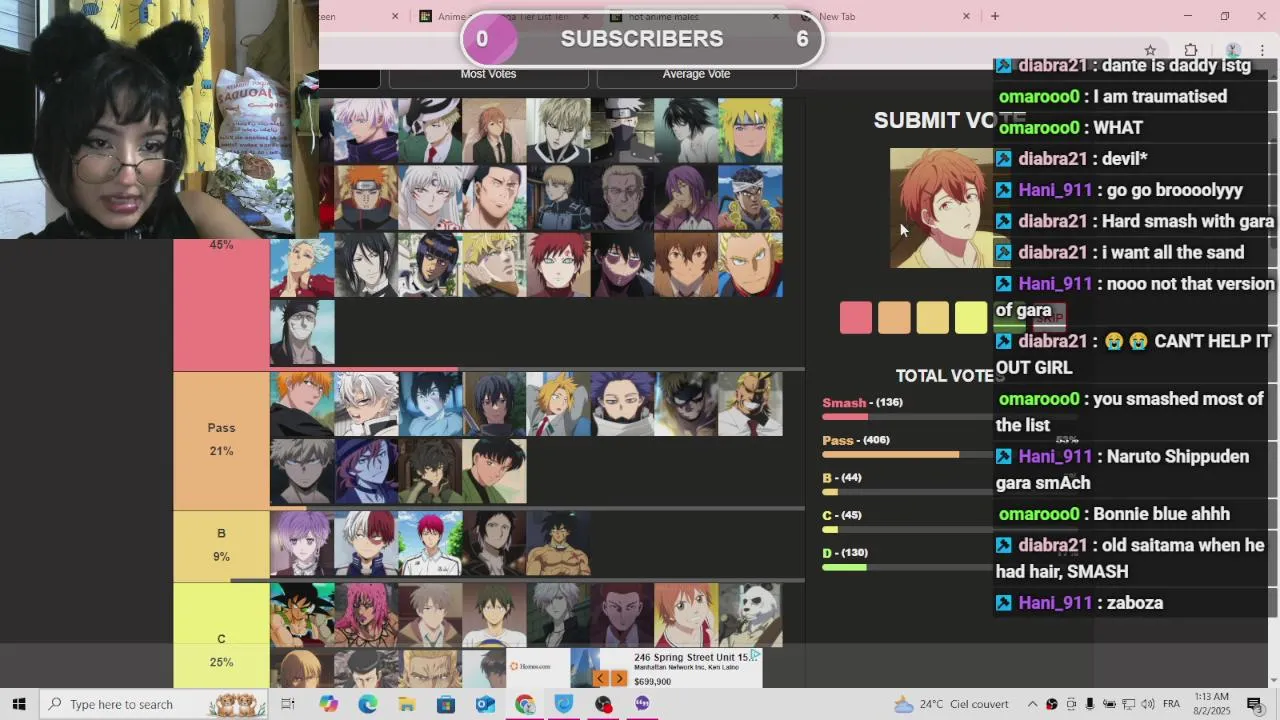
Task: Select shirtless Broly thumbnail in B tier
Action: 558,544
